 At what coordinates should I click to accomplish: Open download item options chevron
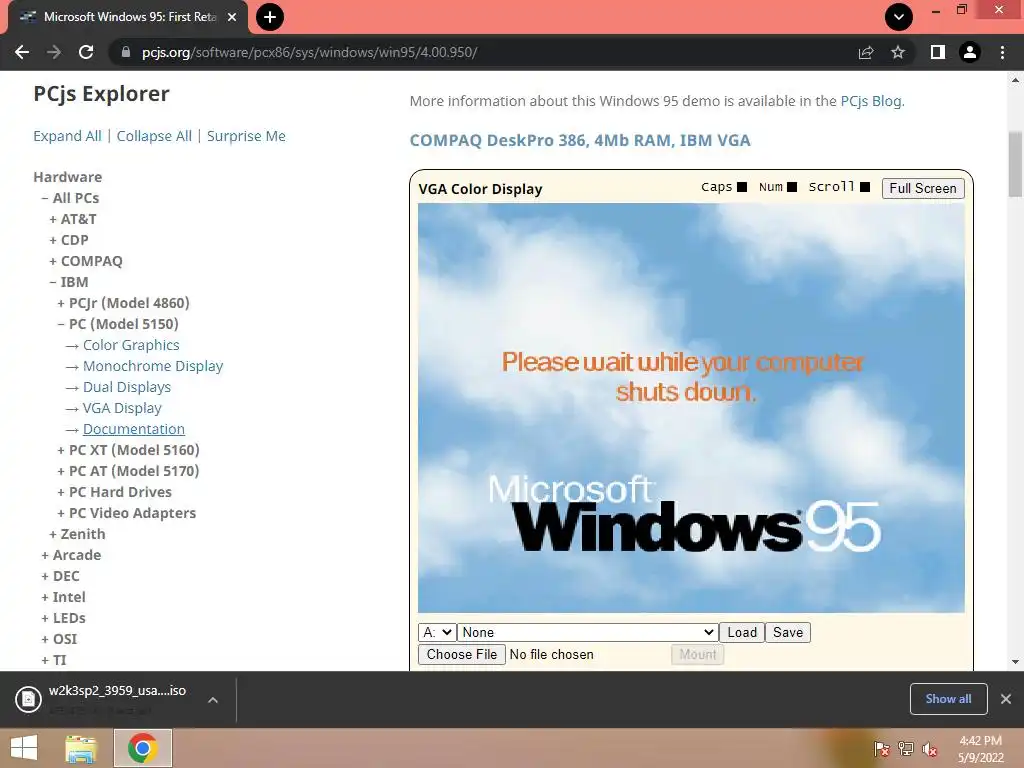[213, 699]
